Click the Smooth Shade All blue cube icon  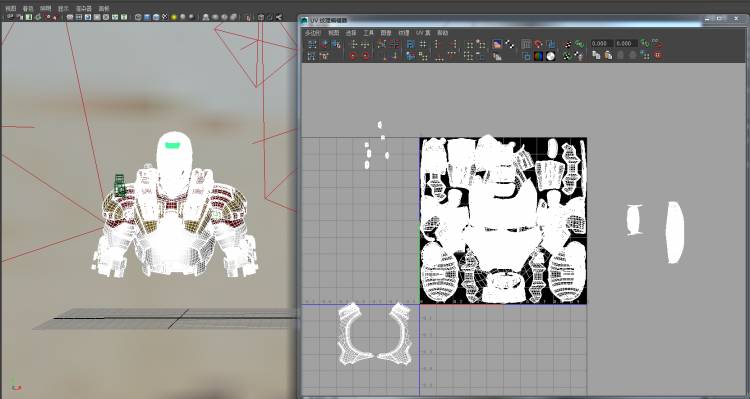click(147, 17)
